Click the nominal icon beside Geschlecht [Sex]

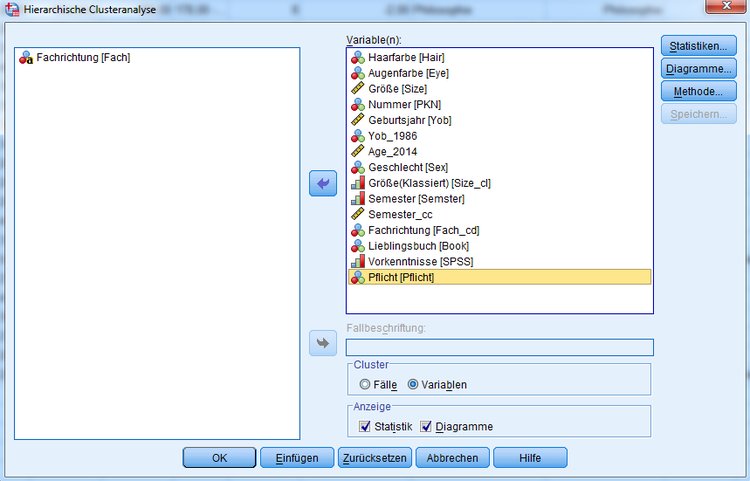point(357,167)
